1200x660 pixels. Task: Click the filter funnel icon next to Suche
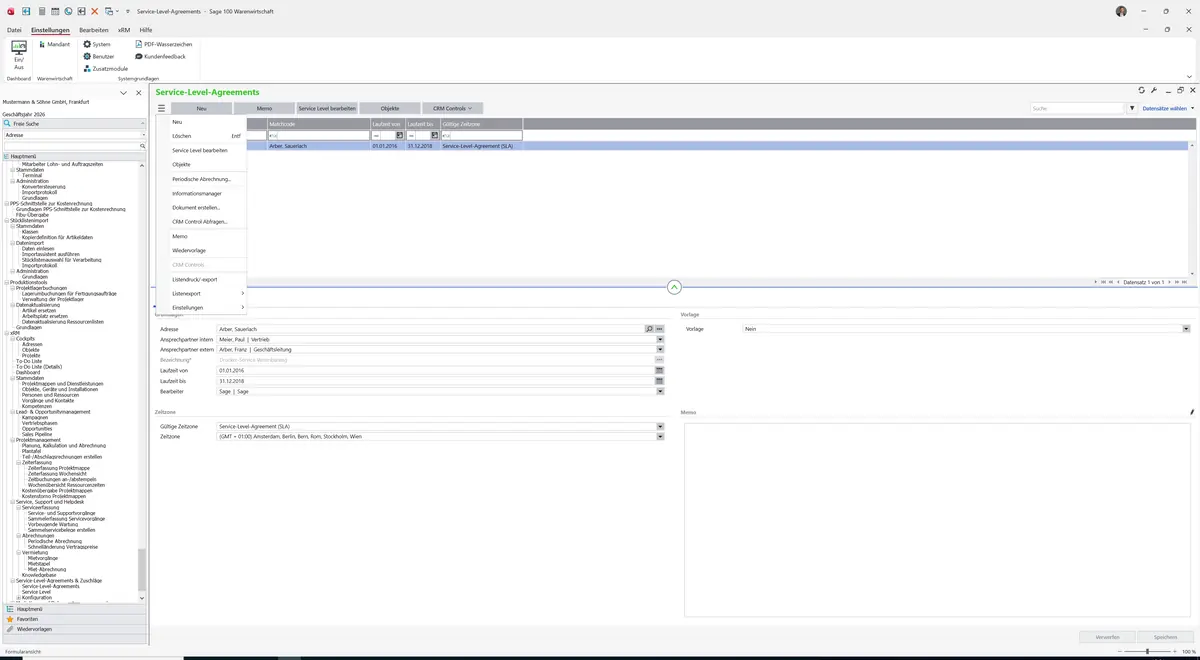pos(1132,108)
